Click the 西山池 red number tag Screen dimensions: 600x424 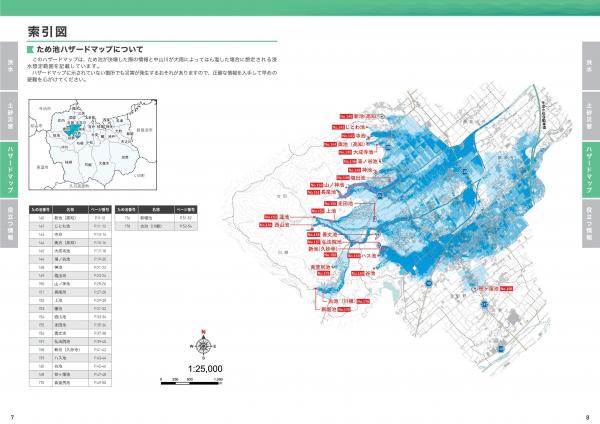[x=265, y=225]
